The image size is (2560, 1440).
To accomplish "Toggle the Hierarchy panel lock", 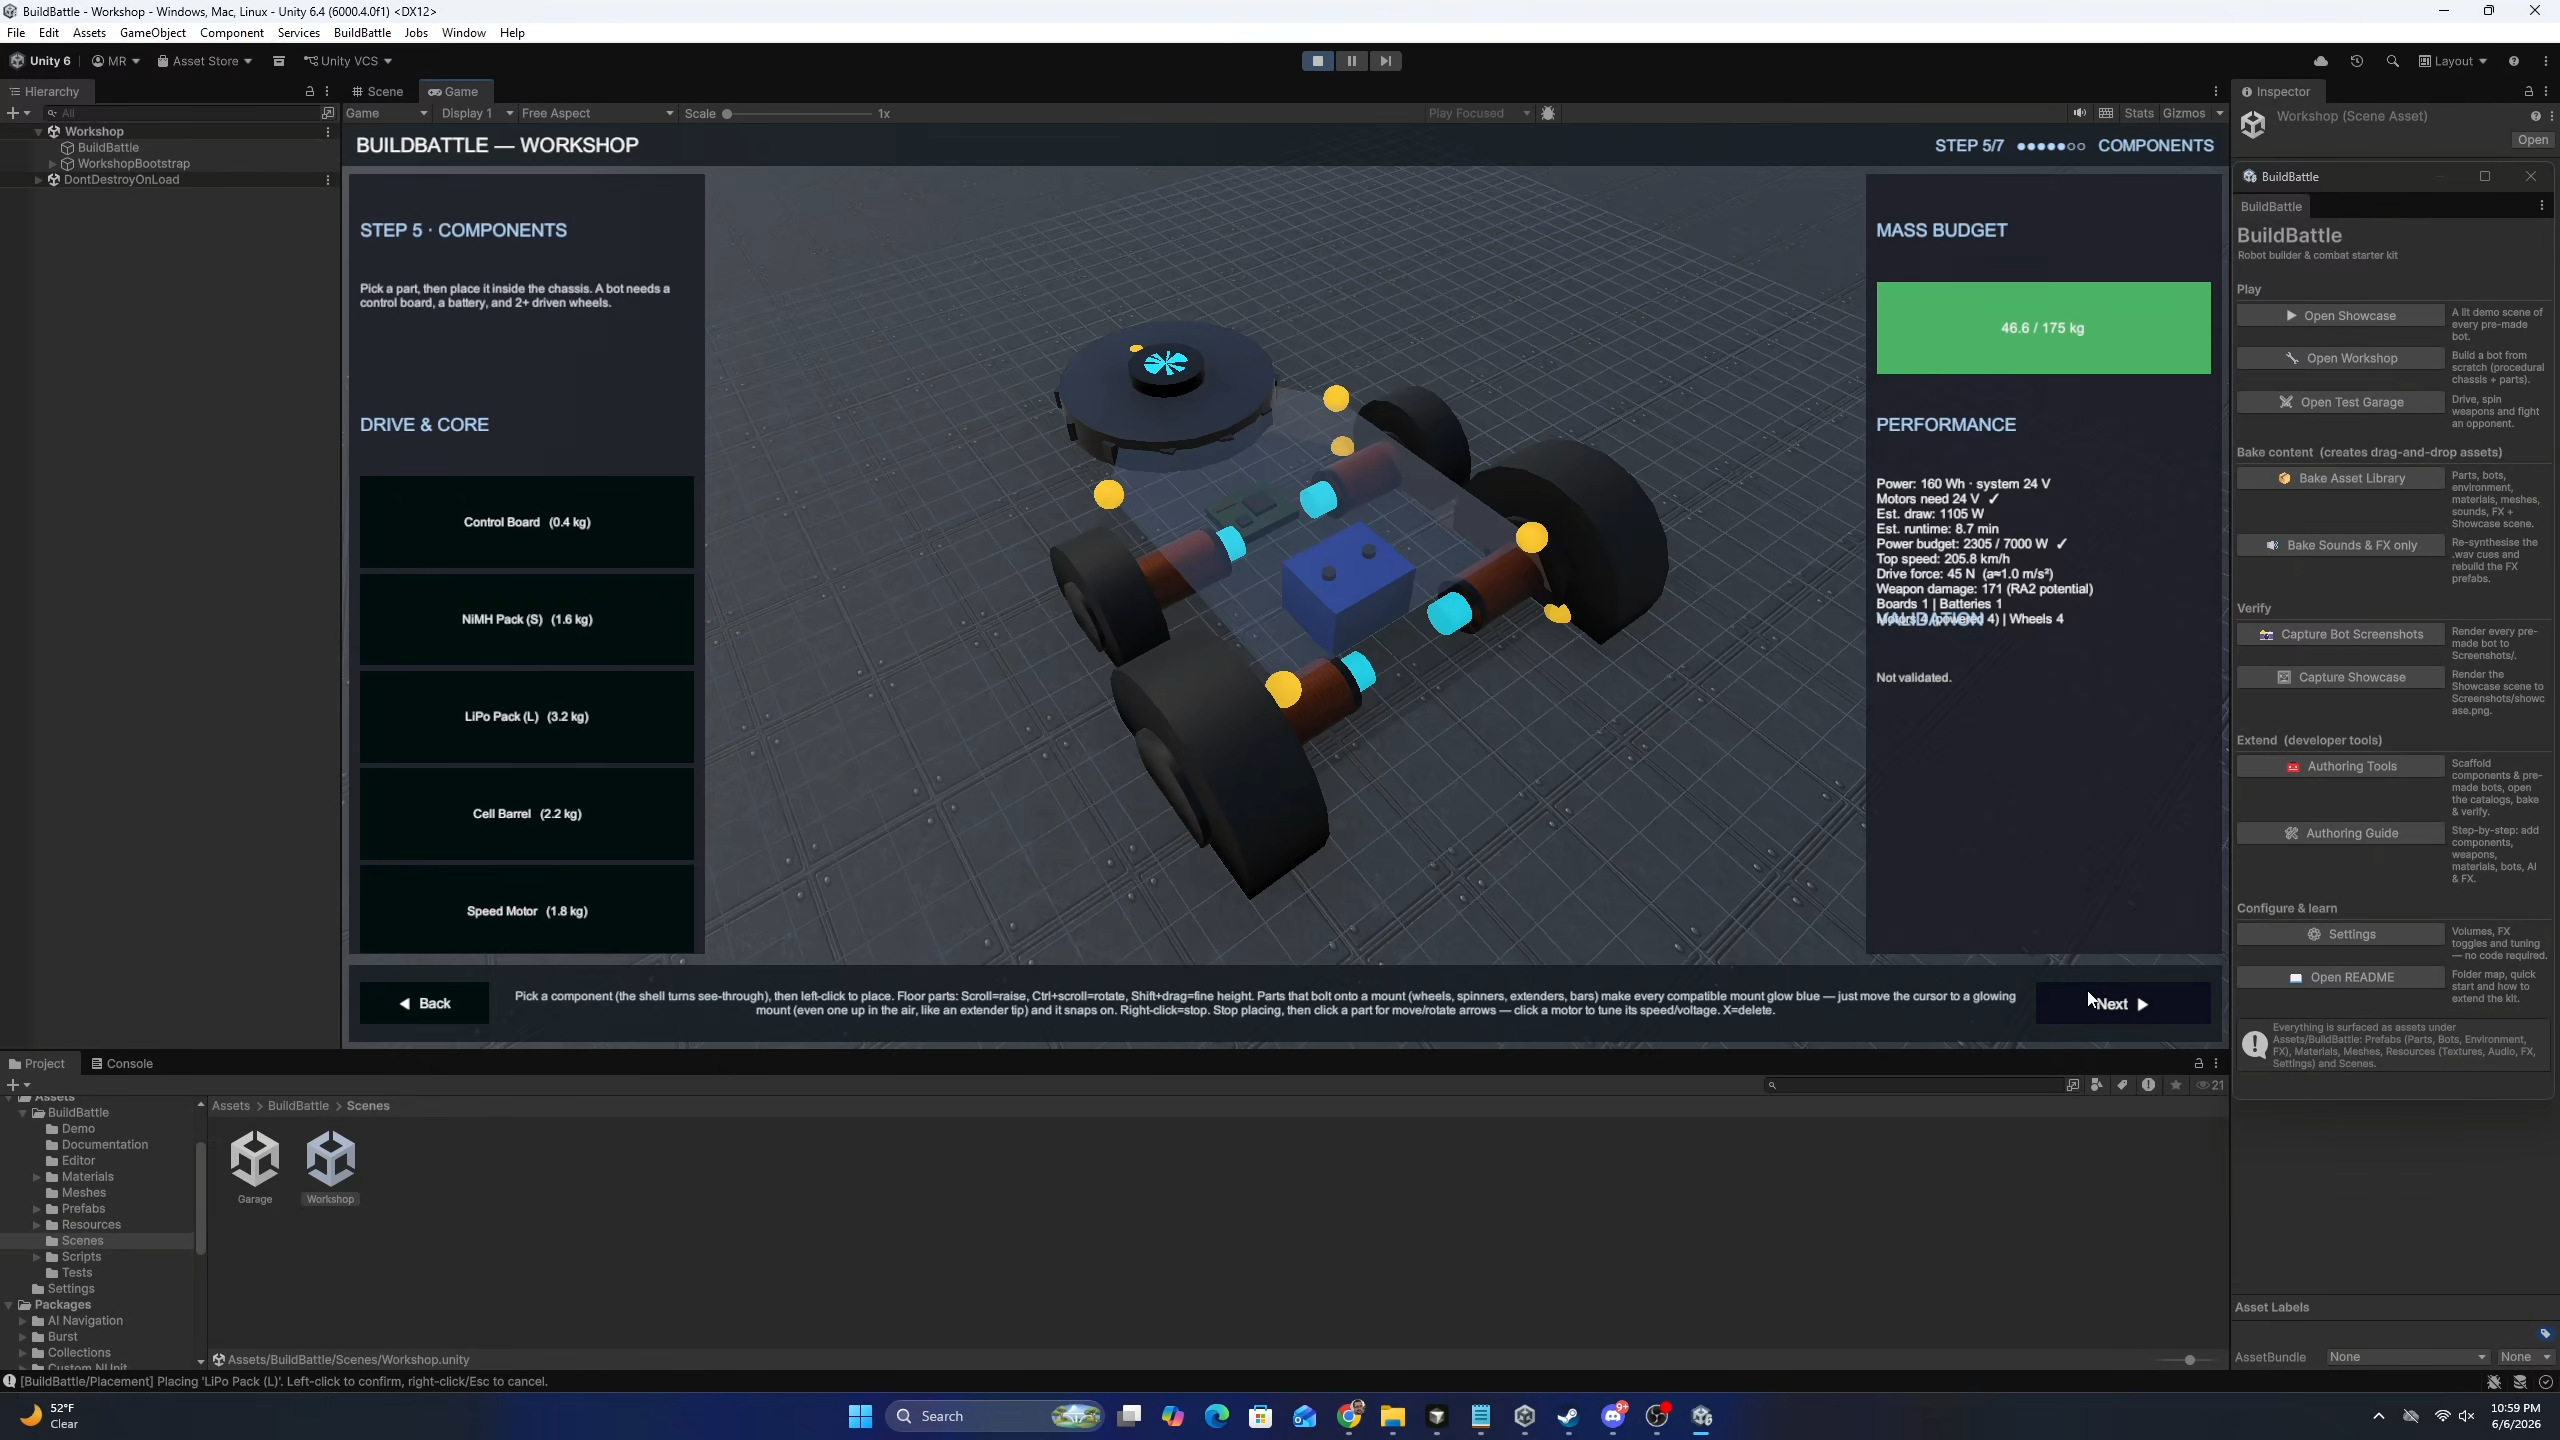I will tap(310, 91).
